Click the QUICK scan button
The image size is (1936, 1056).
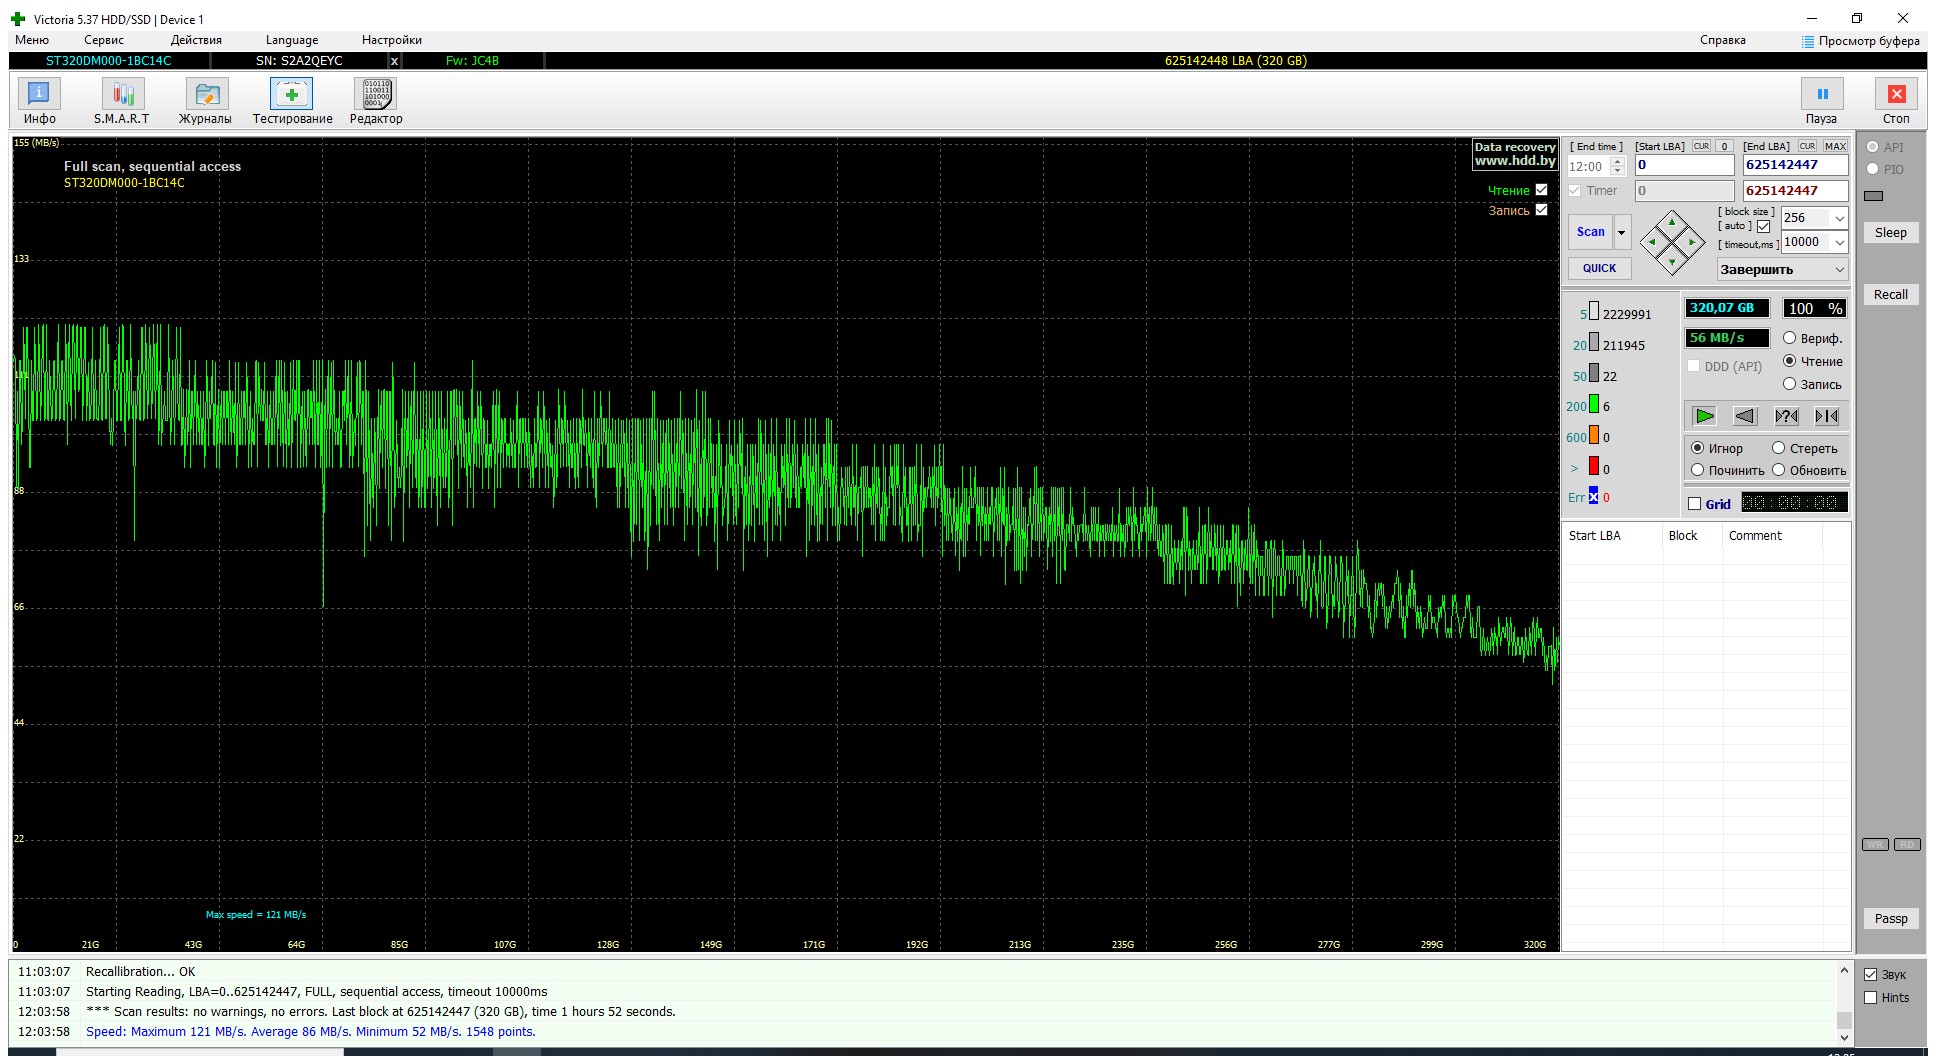tap(1599, 268)
